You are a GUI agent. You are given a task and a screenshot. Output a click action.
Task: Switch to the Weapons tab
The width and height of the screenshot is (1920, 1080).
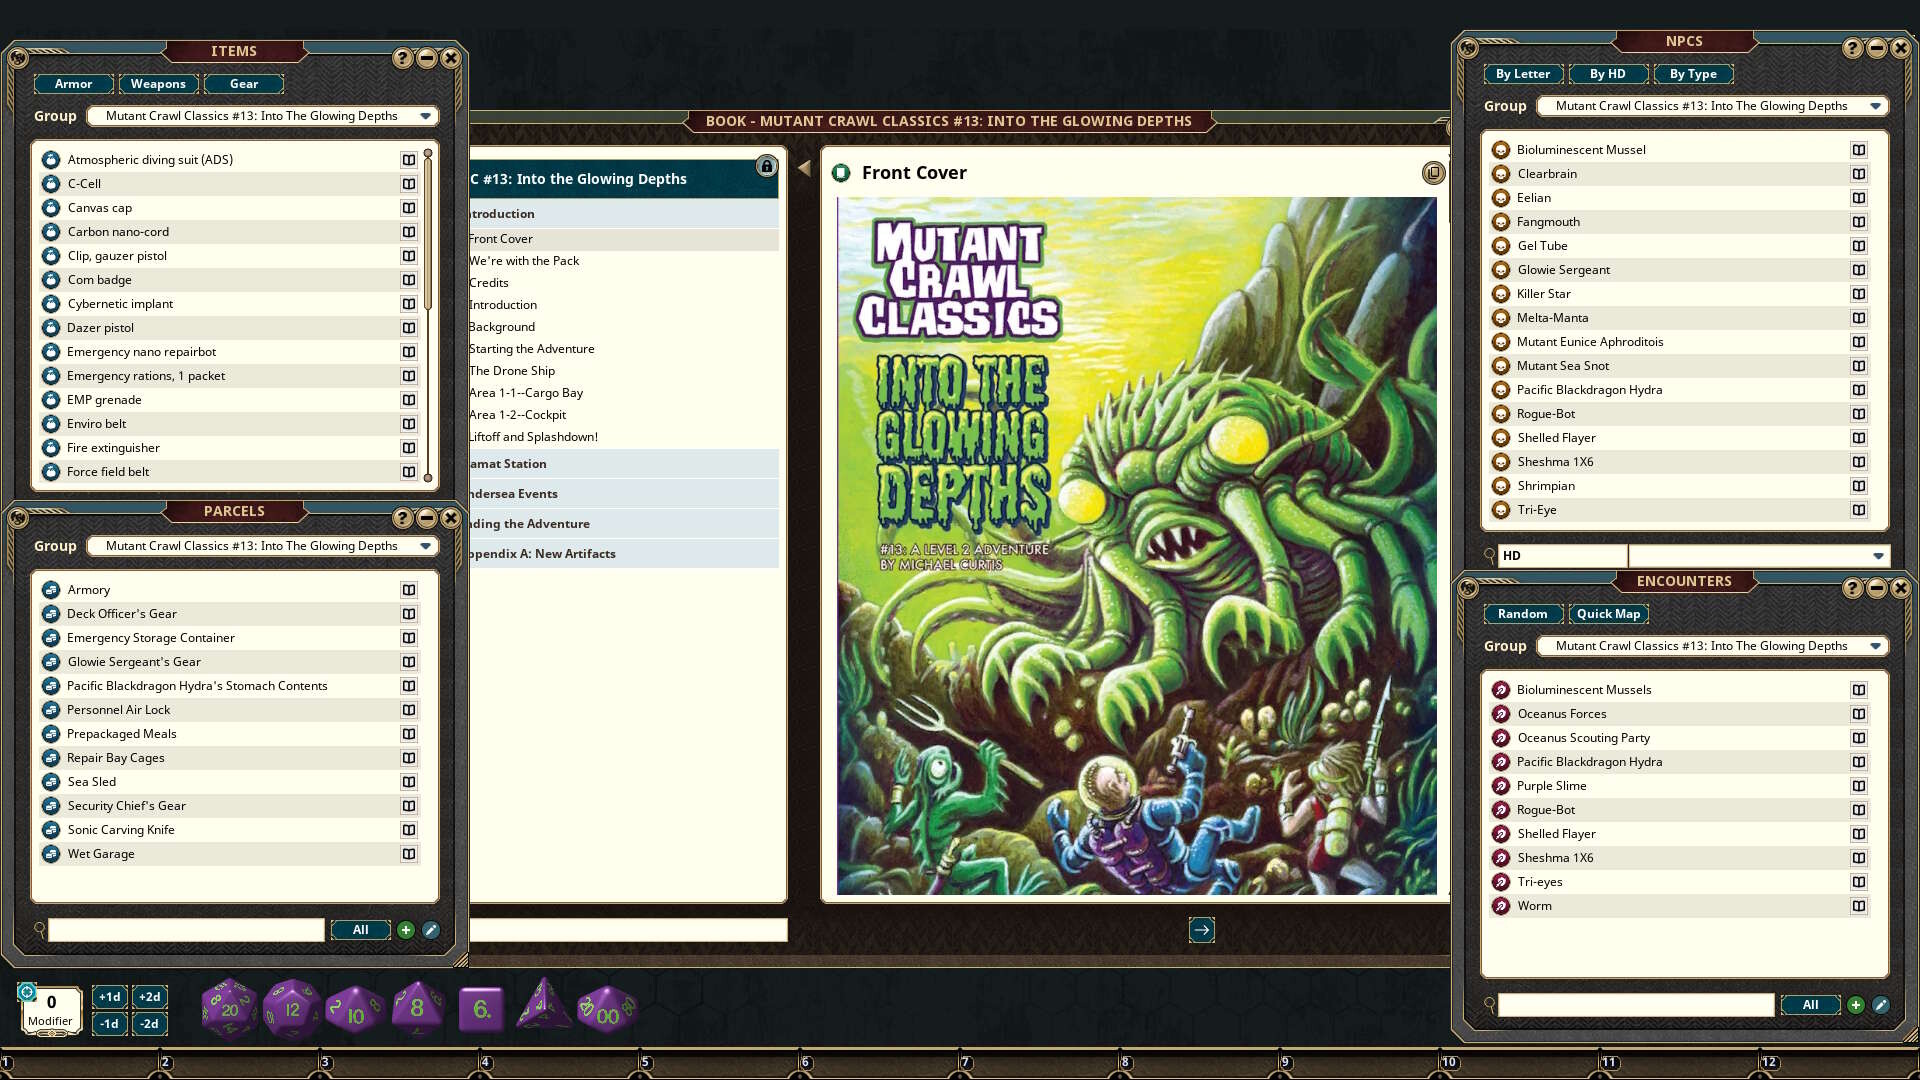pyautogui.click(x=158, y=84)
